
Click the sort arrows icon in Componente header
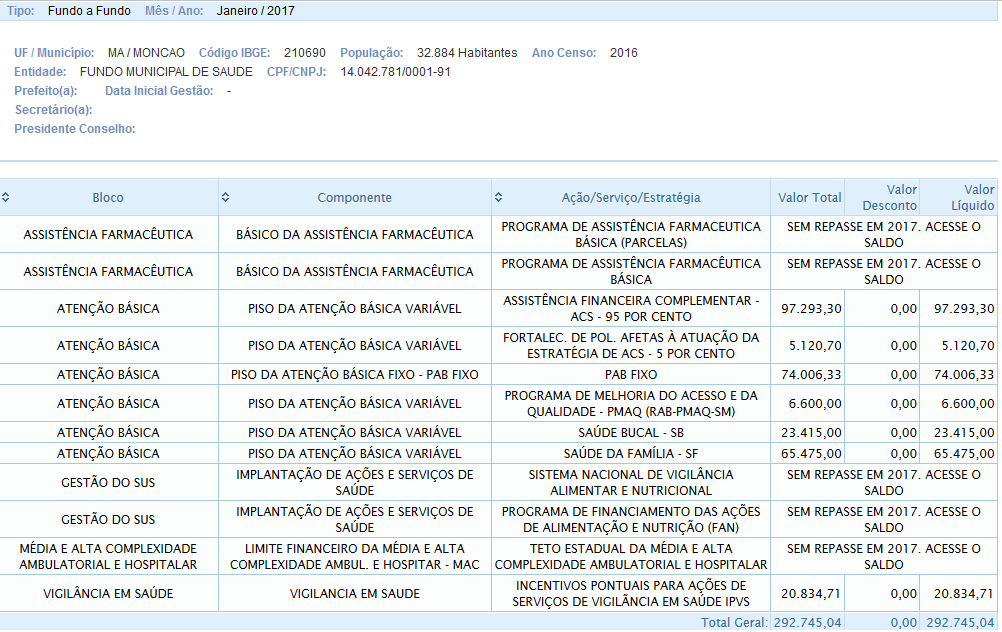coord(225,197)
